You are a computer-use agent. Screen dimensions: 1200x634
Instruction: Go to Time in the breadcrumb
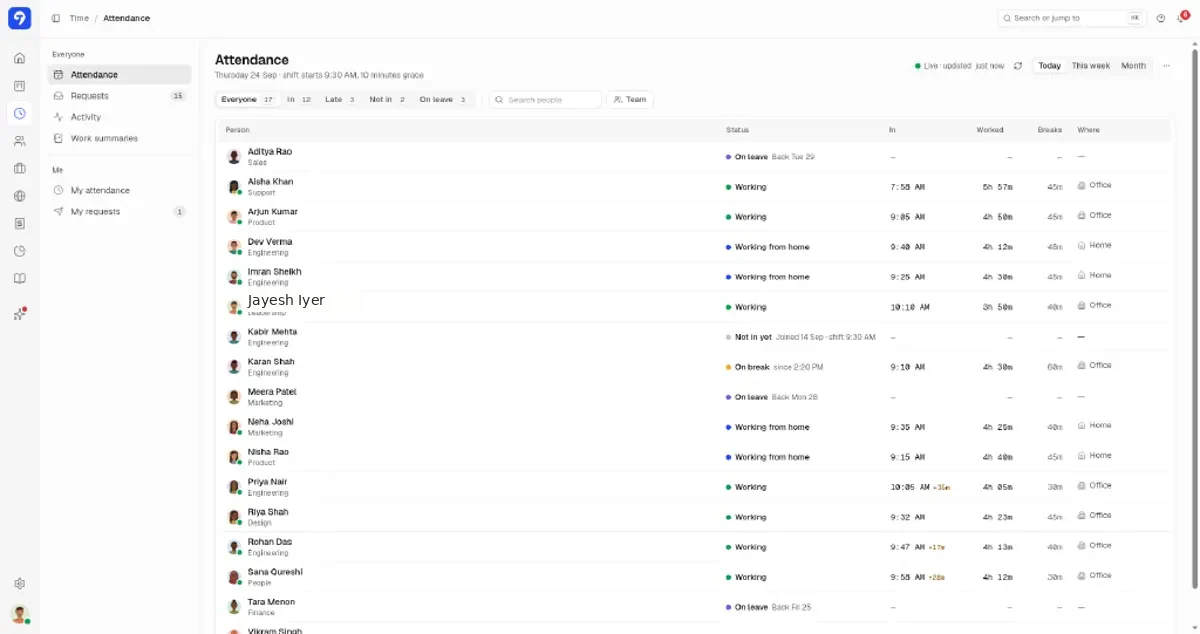click(x=79, y=18)
